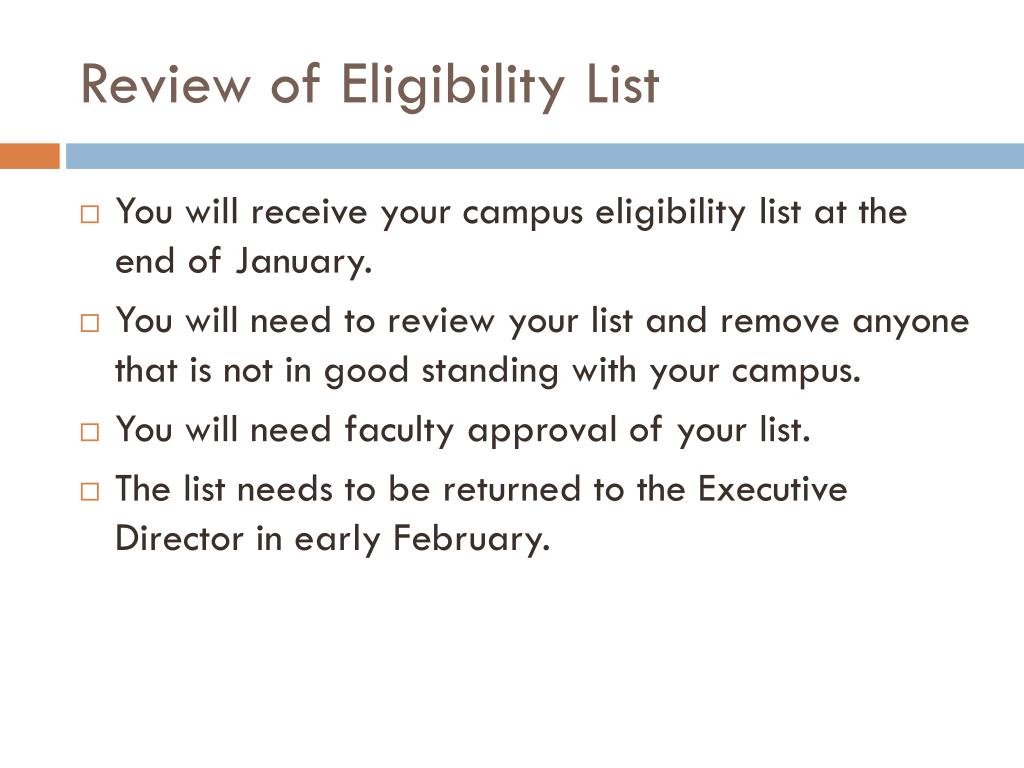Image resolution: width=1024 pixels, height=768 pixels.
Task: Click 'faculty approval' in the third bullet
Action: point(480,431)
